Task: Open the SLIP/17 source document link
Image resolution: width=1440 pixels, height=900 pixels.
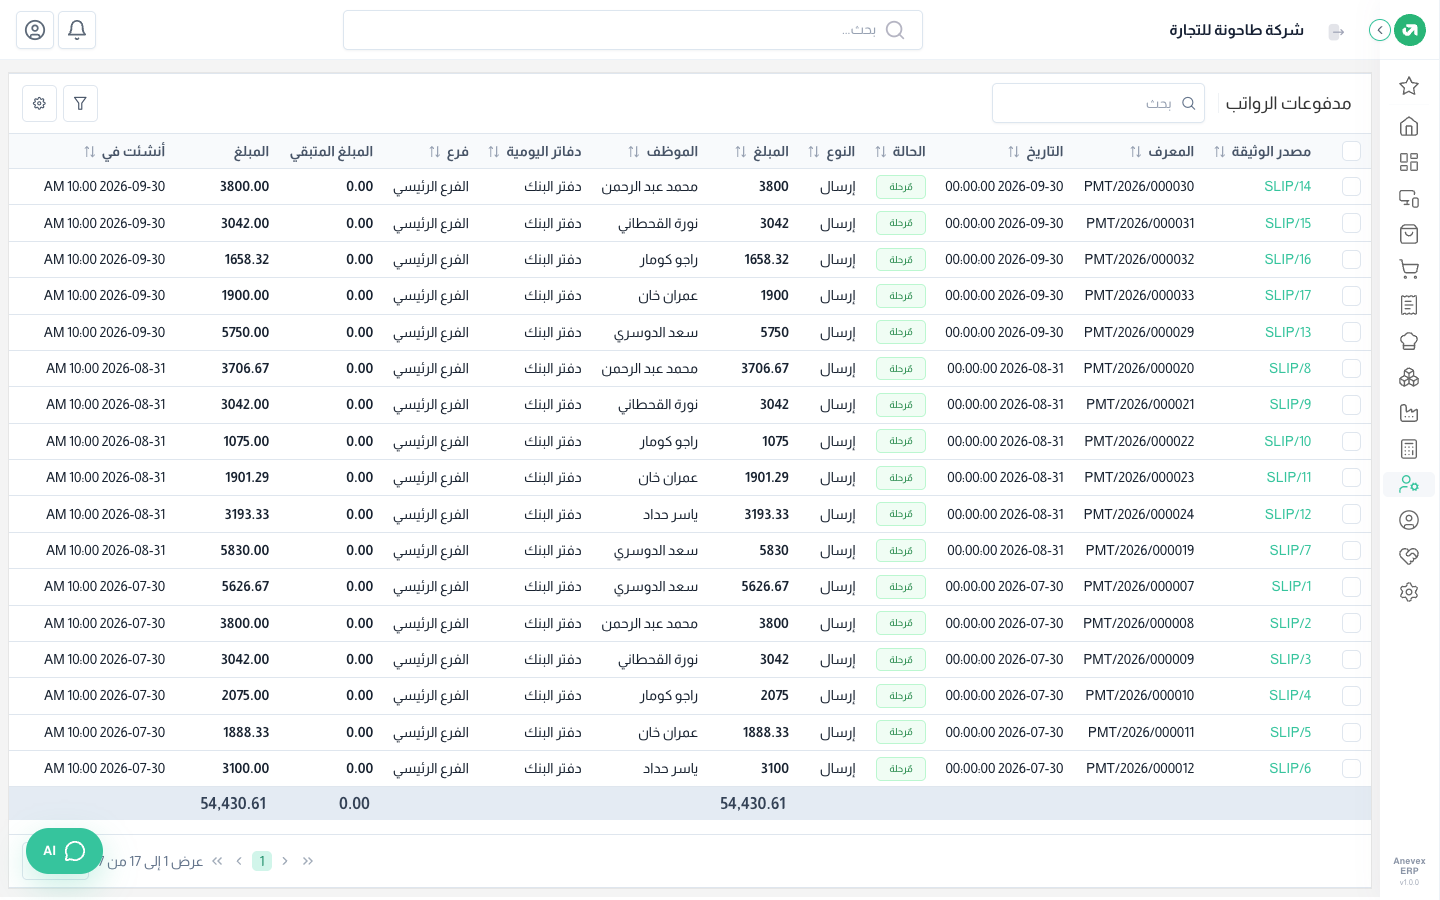Action: 1287,296
